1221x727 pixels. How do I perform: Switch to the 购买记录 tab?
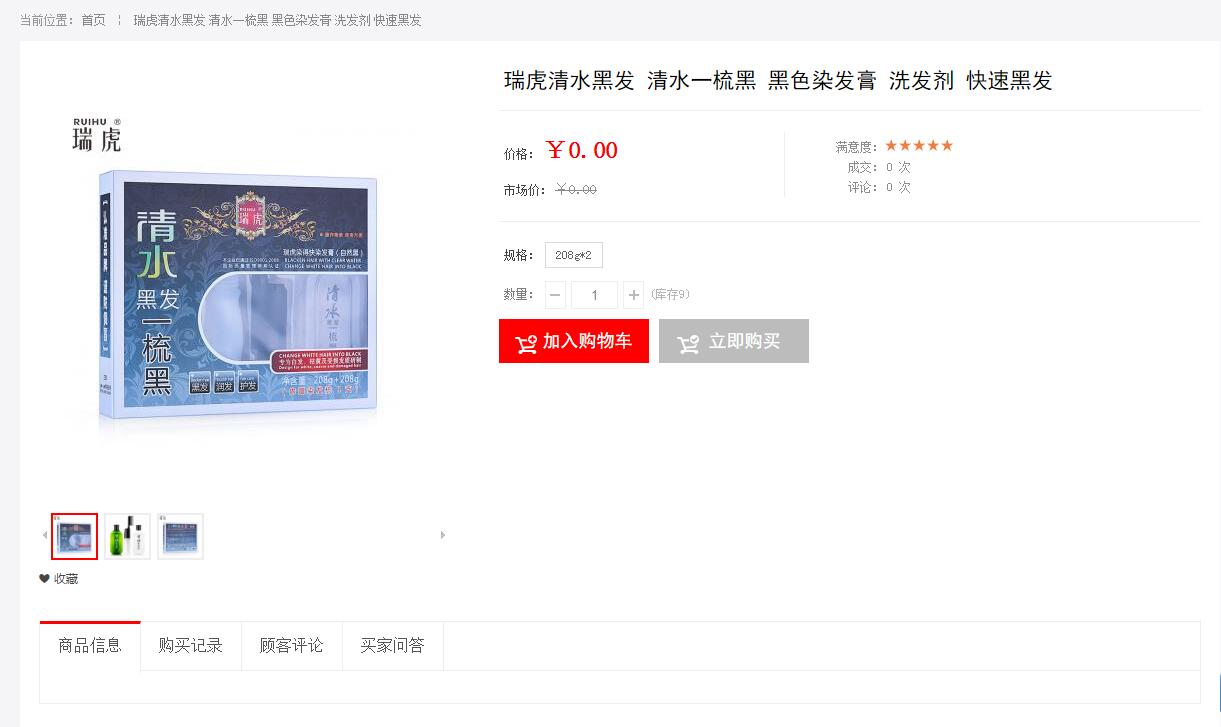tap(191, 646)
